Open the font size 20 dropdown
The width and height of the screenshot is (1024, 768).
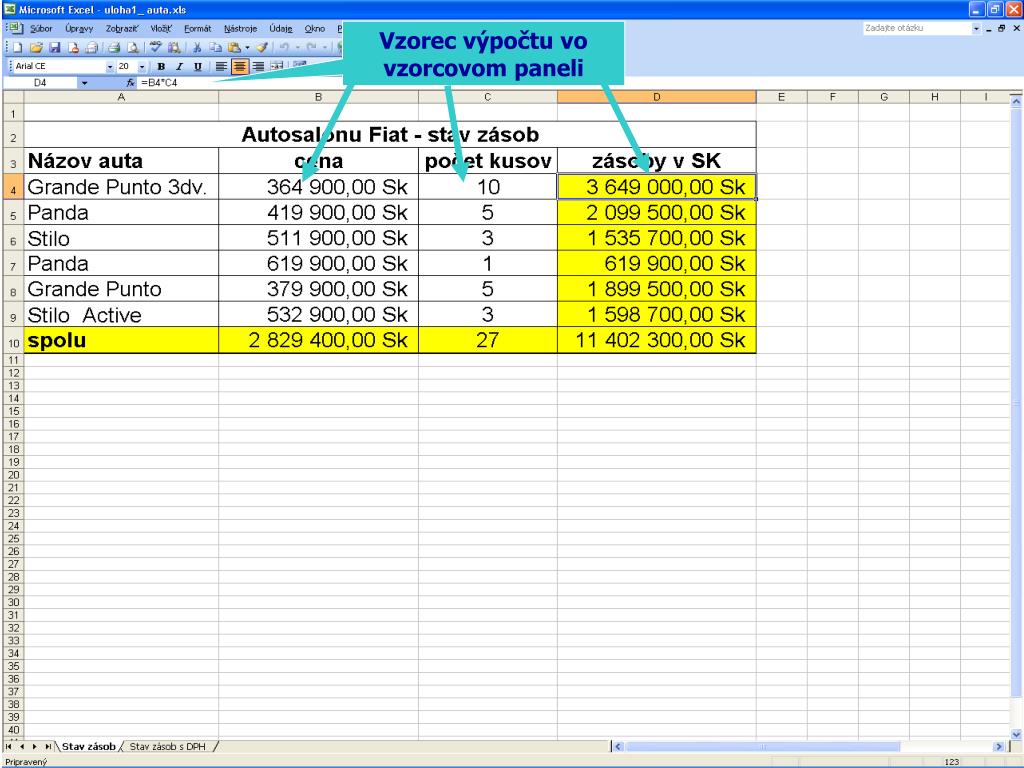point(142,67)
